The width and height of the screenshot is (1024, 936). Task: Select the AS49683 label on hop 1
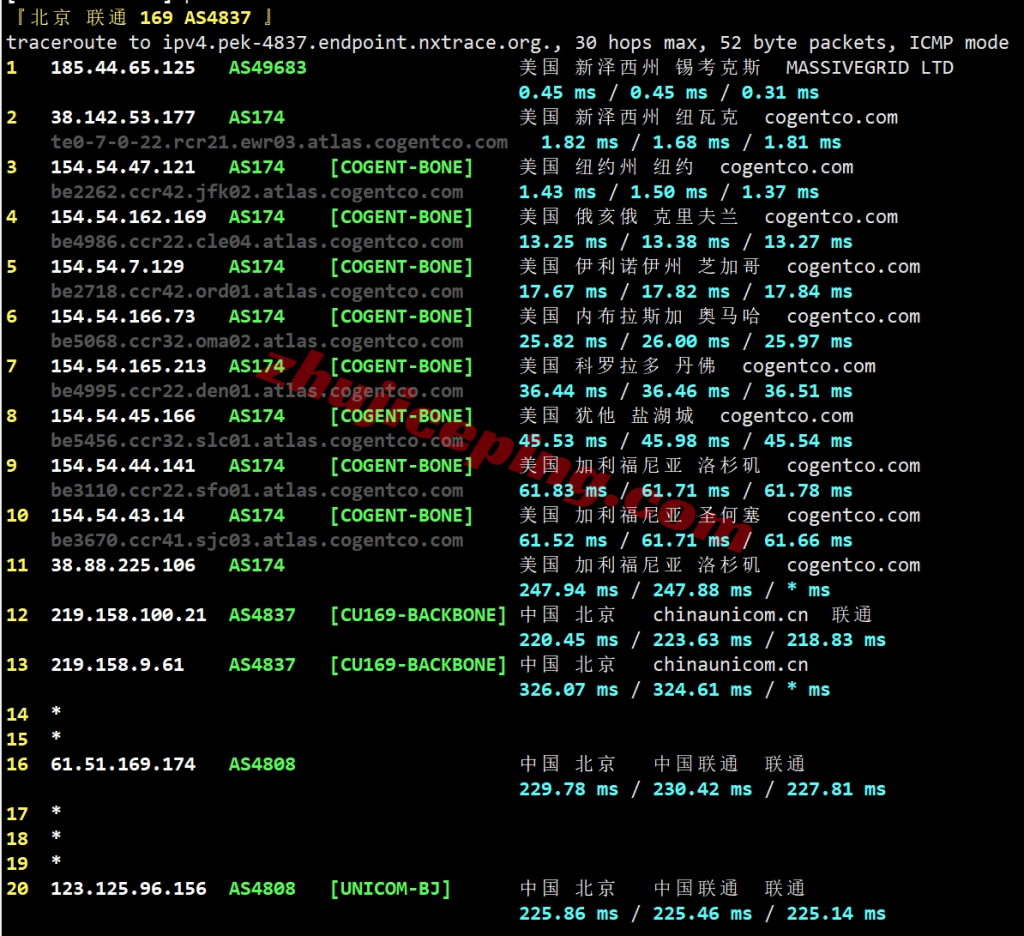pos(267,68)
